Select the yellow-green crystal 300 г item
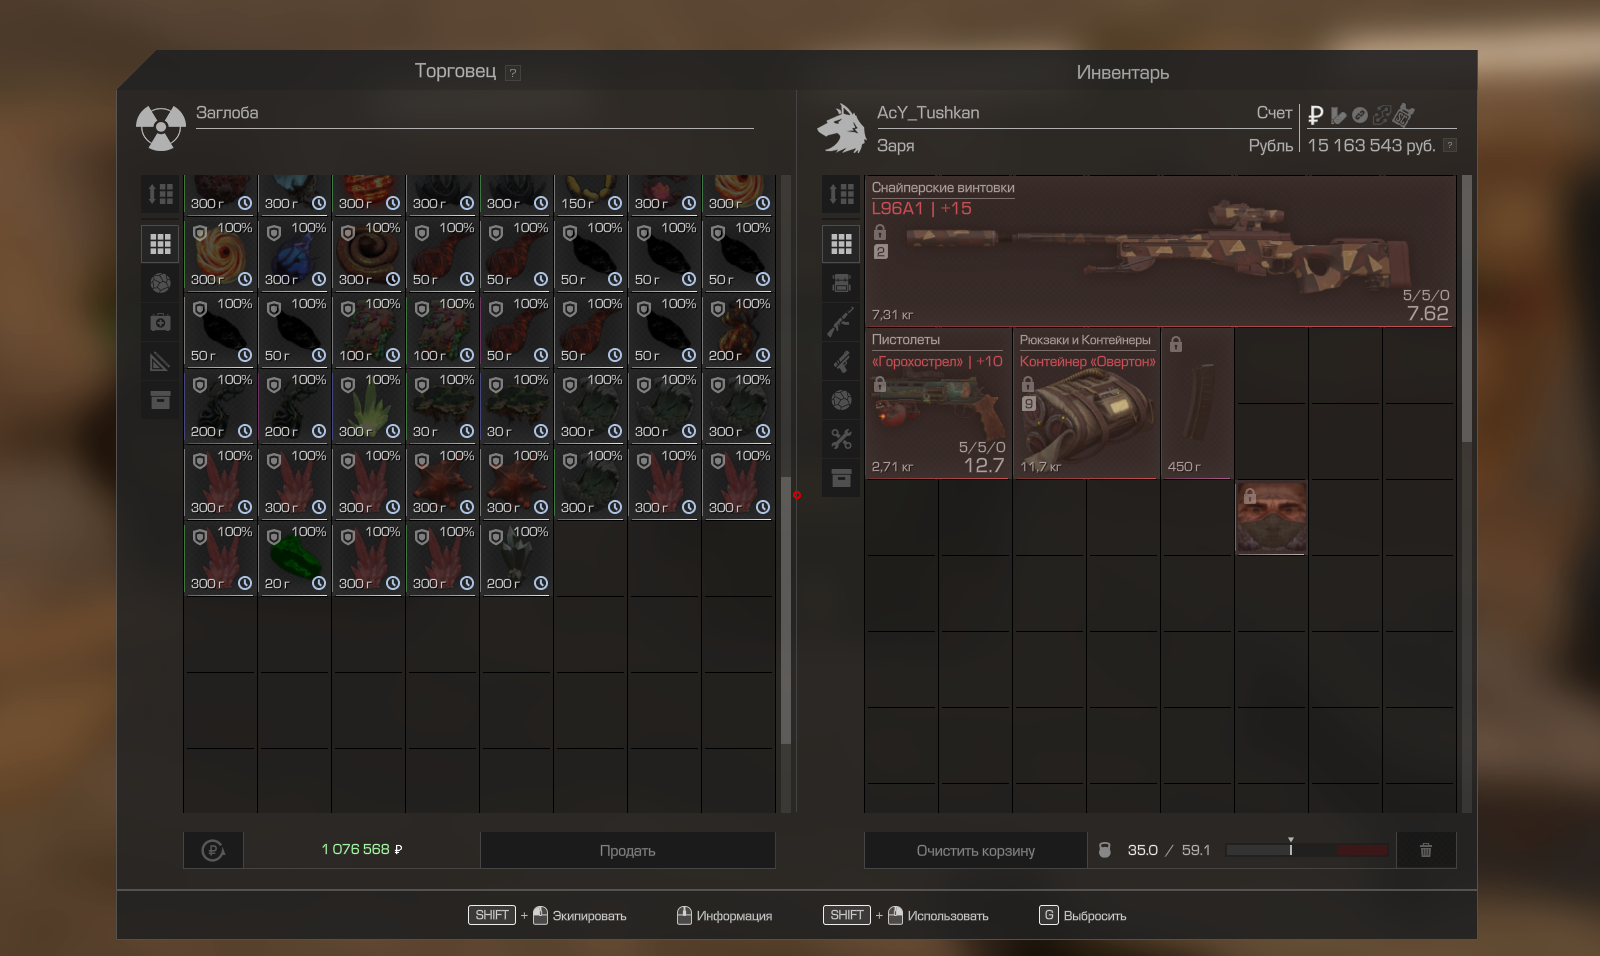Viewport: 1600px width, 956px height. (x=368, y=406)
